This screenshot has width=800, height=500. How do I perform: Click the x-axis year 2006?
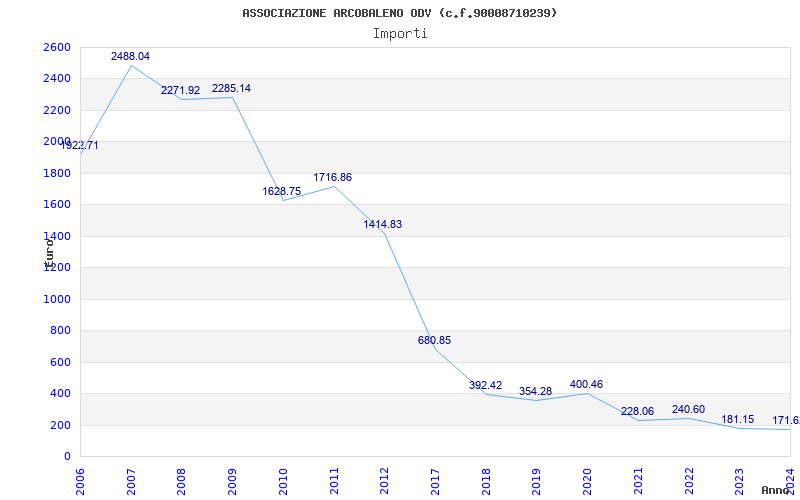[80, 482]
